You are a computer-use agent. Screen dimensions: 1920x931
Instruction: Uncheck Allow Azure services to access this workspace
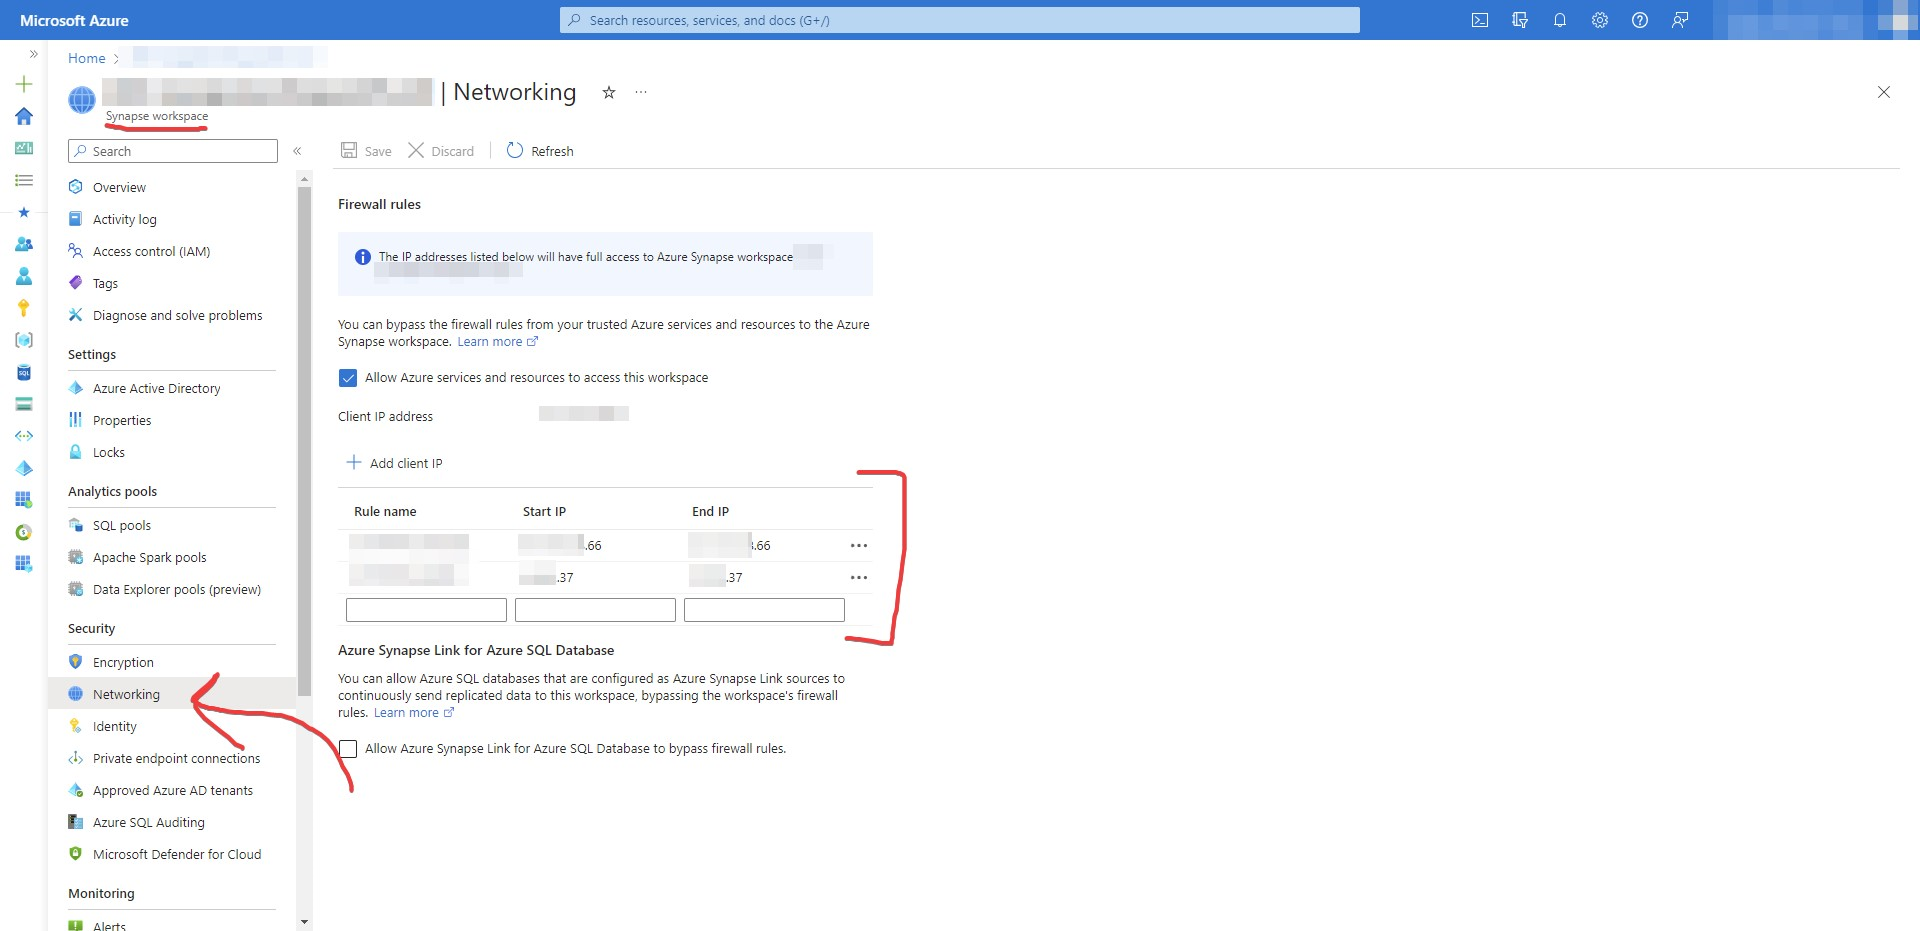click(x=348, y=378)
